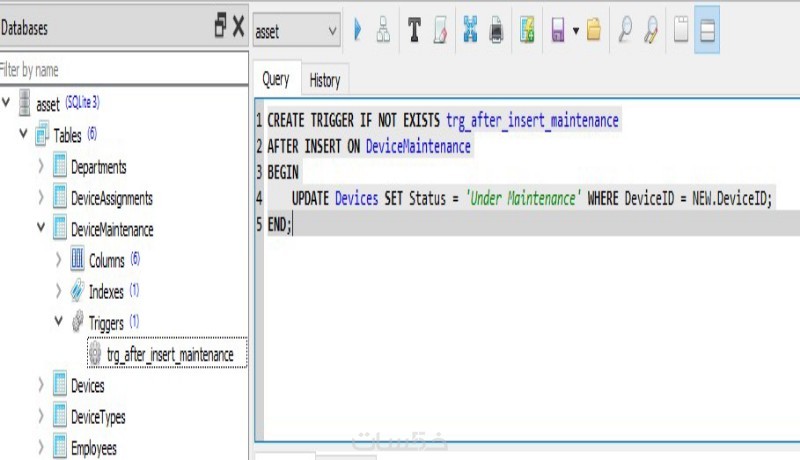
Task: Click the asset database server icon
Action: coord(24,103)
